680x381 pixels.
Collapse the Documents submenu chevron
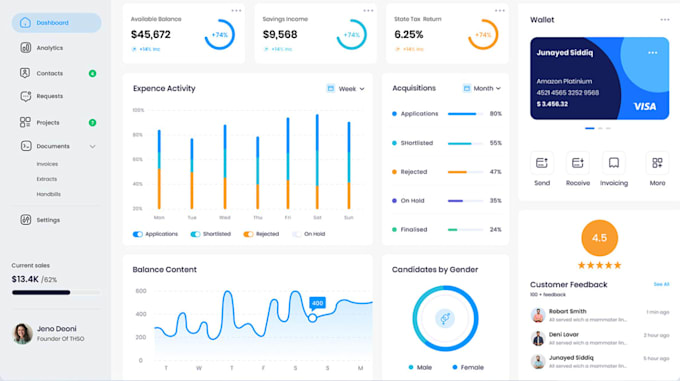[x=92, y=147]
